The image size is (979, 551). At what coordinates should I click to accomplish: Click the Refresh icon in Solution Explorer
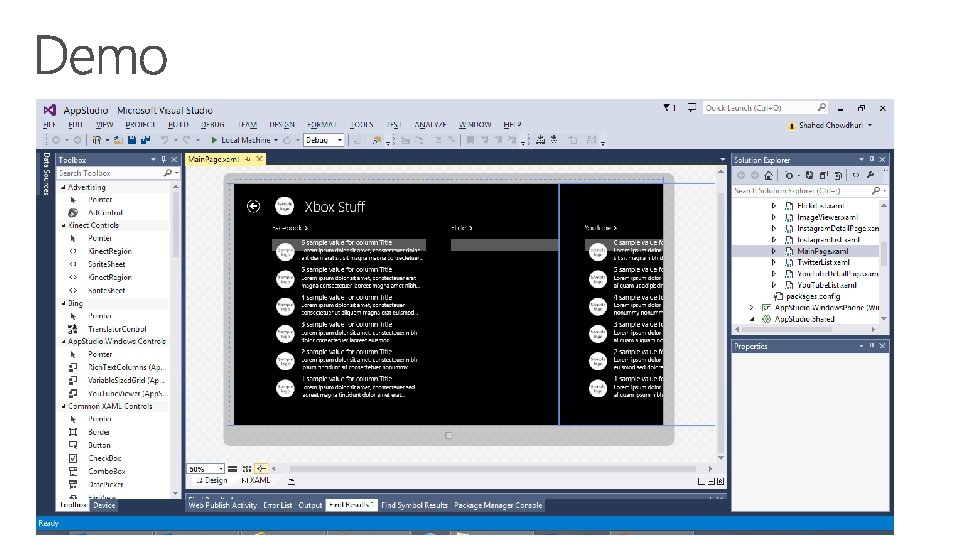click(809, 175)
